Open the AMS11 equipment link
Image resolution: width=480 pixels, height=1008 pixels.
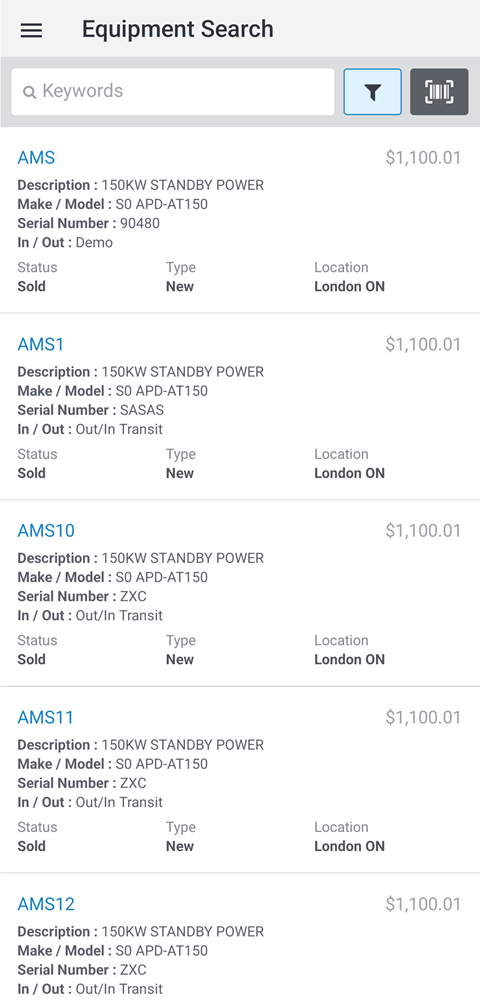pos(46,717)
